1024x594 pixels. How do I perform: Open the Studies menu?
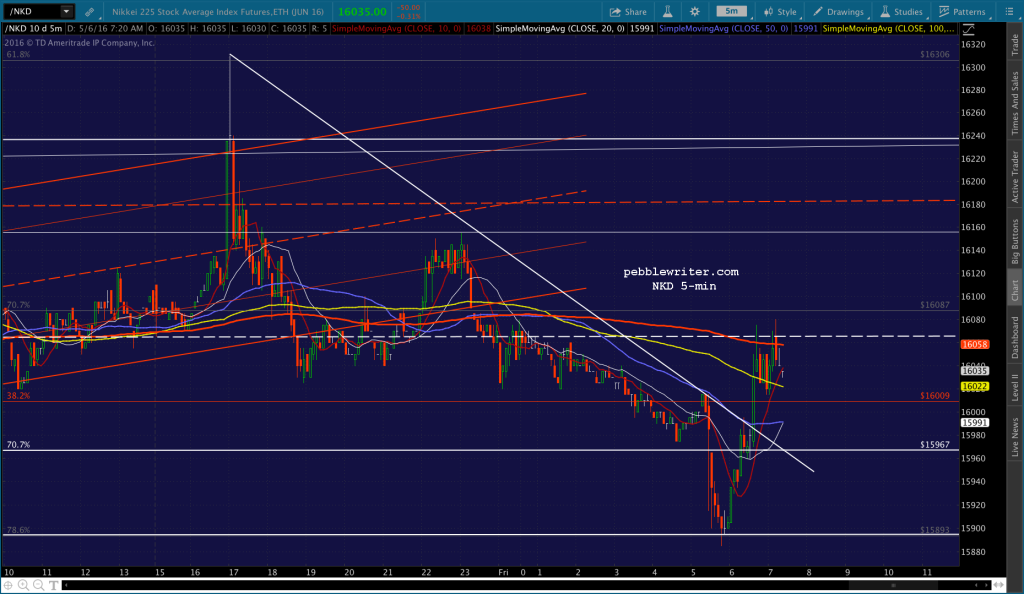tap(901, 12)
